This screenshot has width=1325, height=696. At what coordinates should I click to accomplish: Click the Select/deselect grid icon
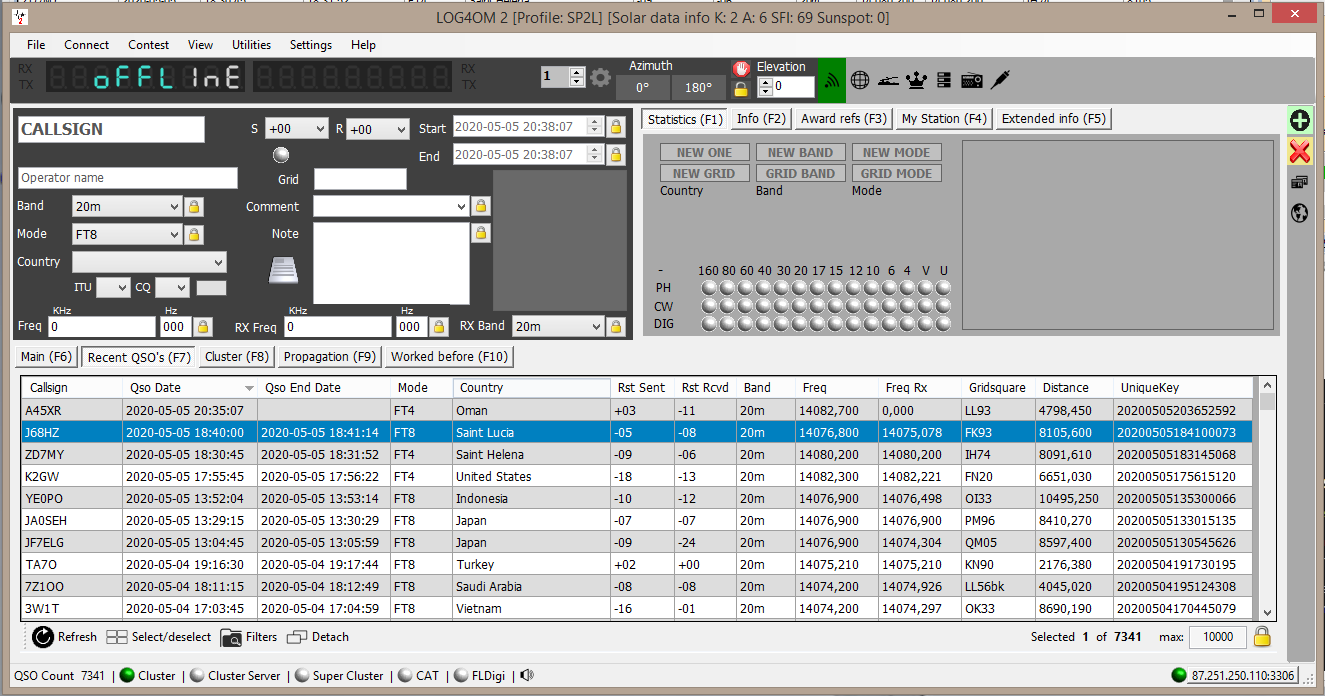click(x=117, y=637)
